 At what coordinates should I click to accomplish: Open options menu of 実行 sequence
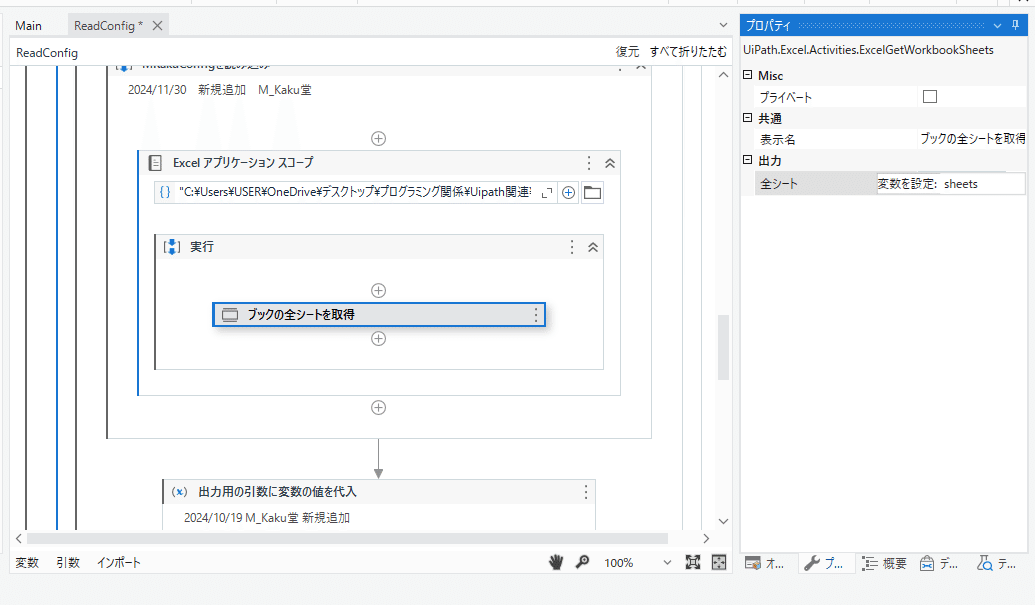click(x=572, y=247)
